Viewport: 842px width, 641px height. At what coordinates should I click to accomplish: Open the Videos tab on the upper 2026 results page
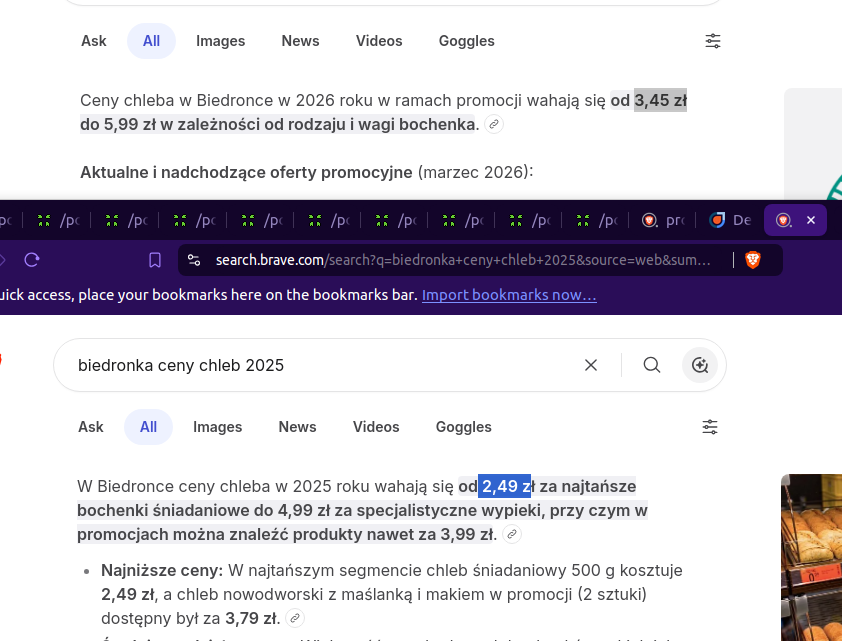click(x=379, y=41)
